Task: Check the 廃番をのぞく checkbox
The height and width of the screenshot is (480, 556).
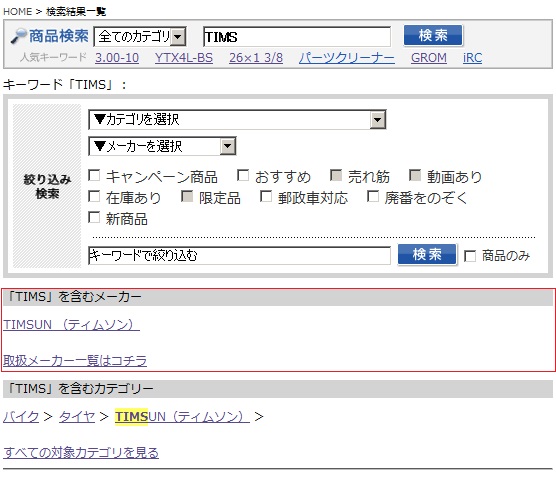Action: [x=373, y=196]
